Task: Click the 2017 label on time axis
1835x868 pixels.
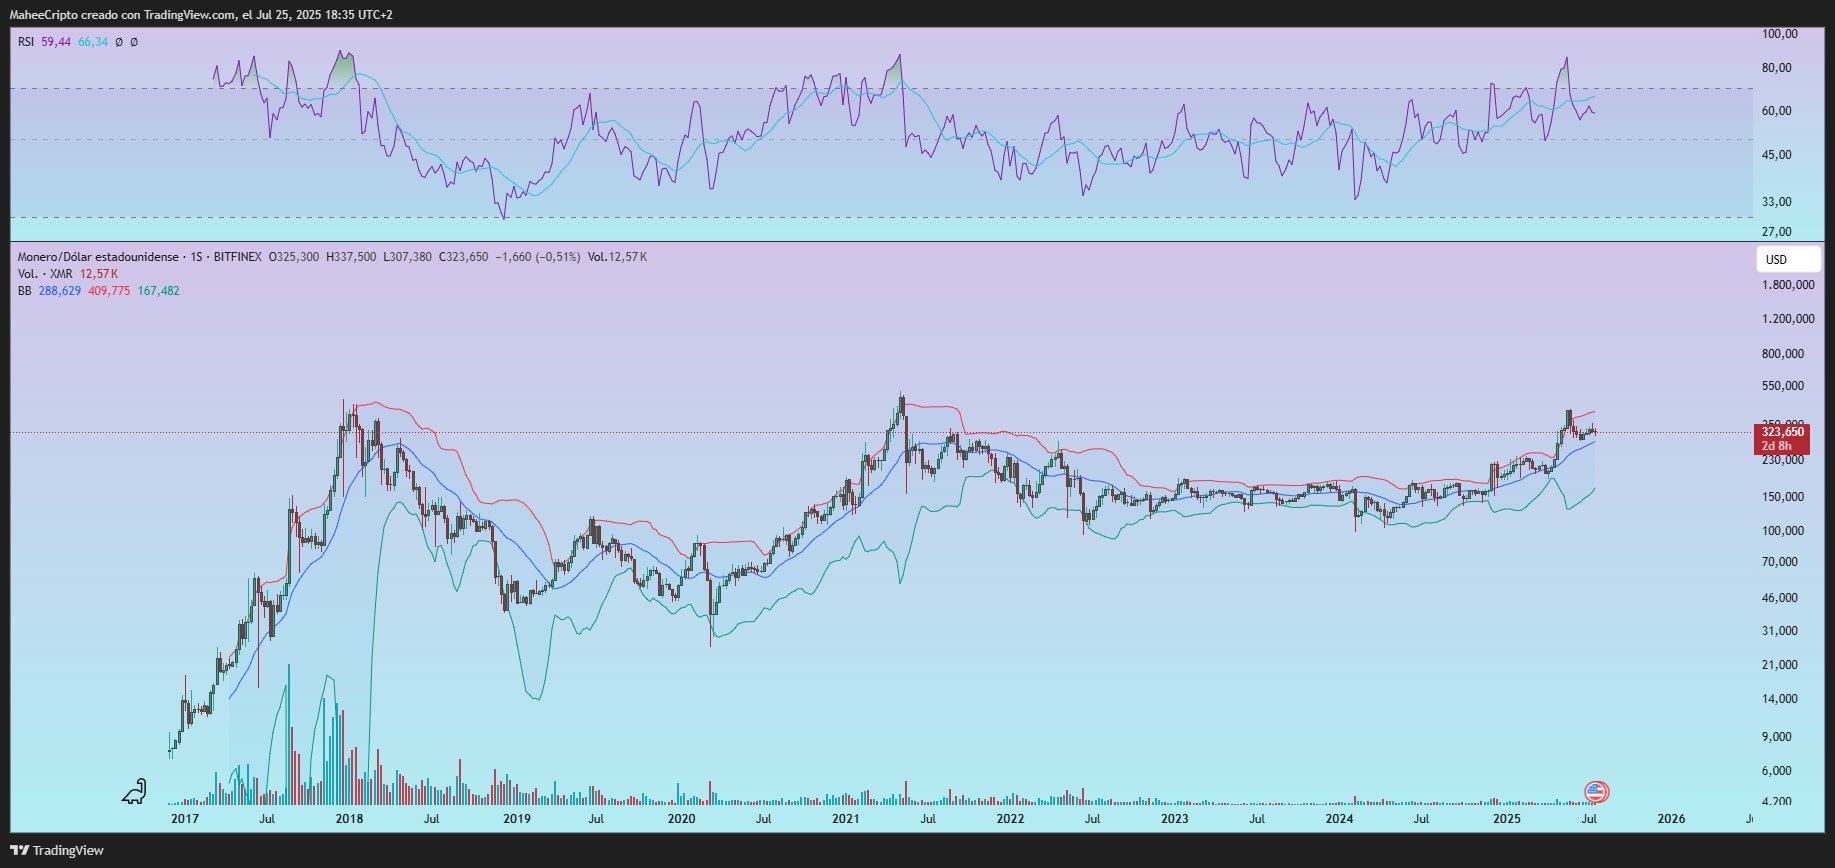Action: click(x=185, y=819)
